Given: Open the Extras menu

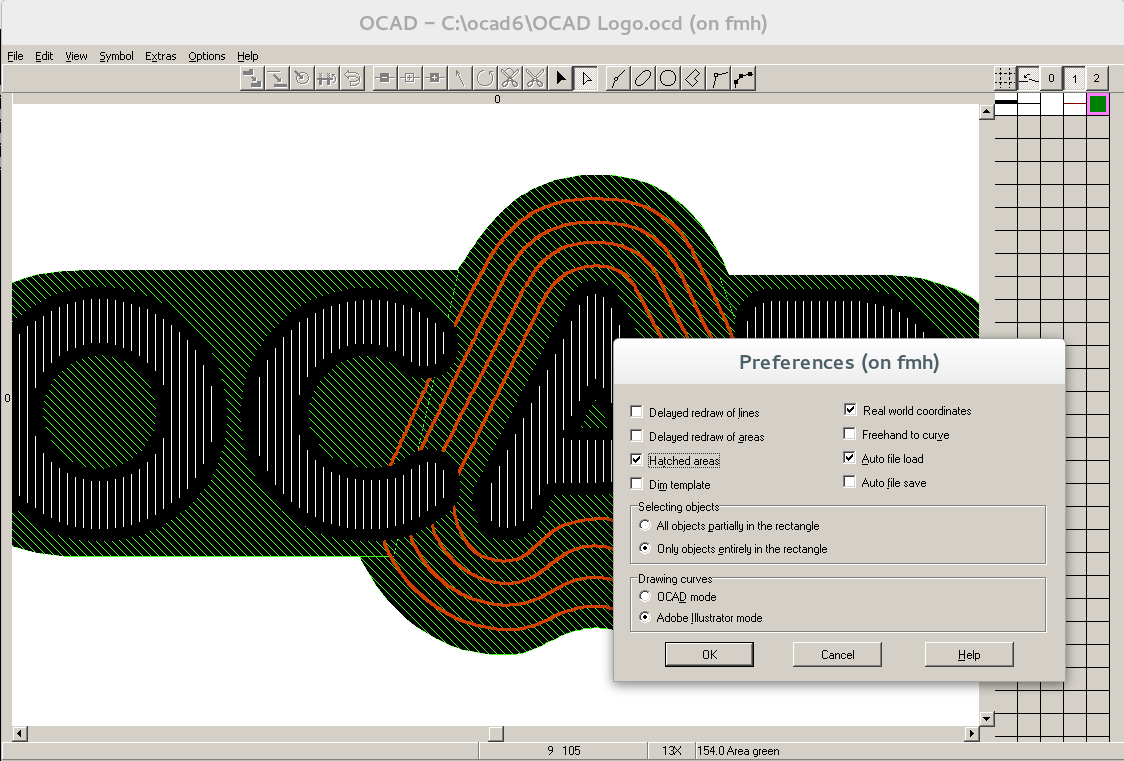Looking at the screenshot, I should tap(161, 56).
